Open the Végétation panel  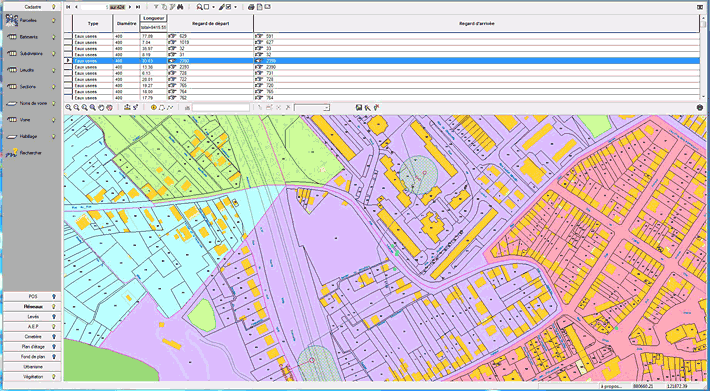tap(32, 377)
